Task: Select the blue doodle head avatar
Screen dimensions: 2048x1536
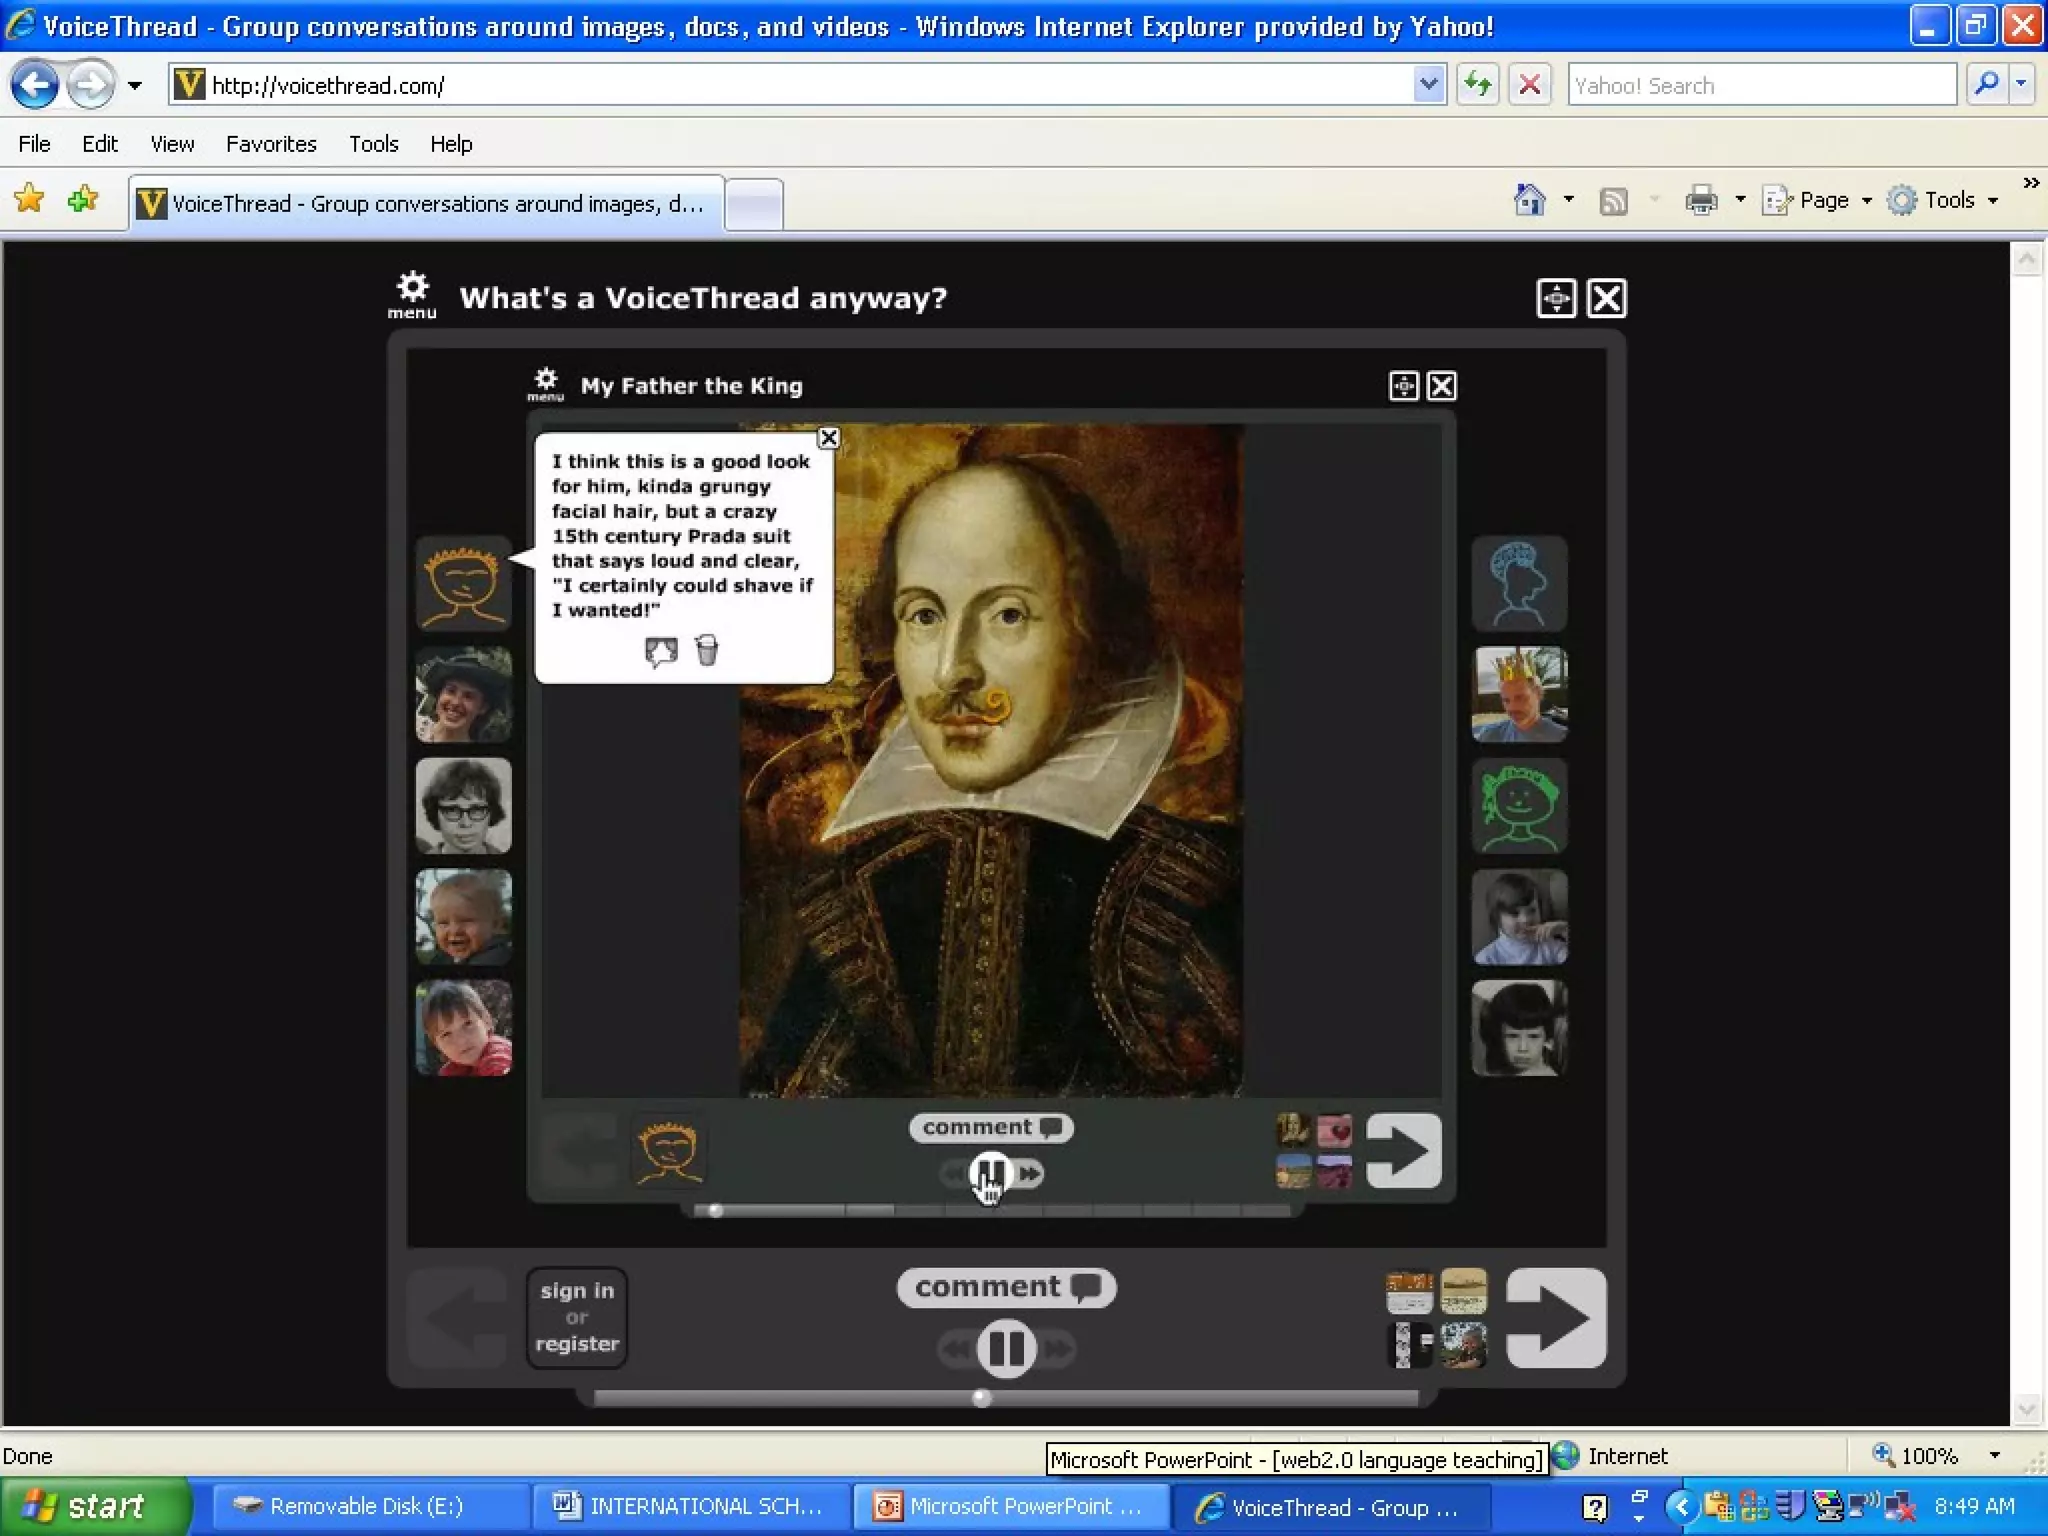Action: coord(1518,583)
